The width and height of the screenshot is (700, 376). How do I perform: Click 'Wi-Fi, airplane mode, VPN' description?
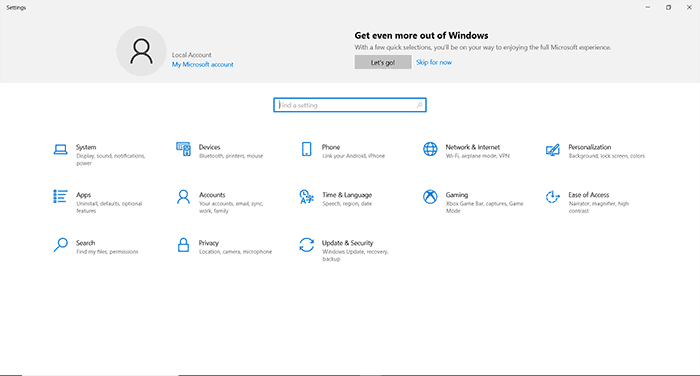point(477,156)
